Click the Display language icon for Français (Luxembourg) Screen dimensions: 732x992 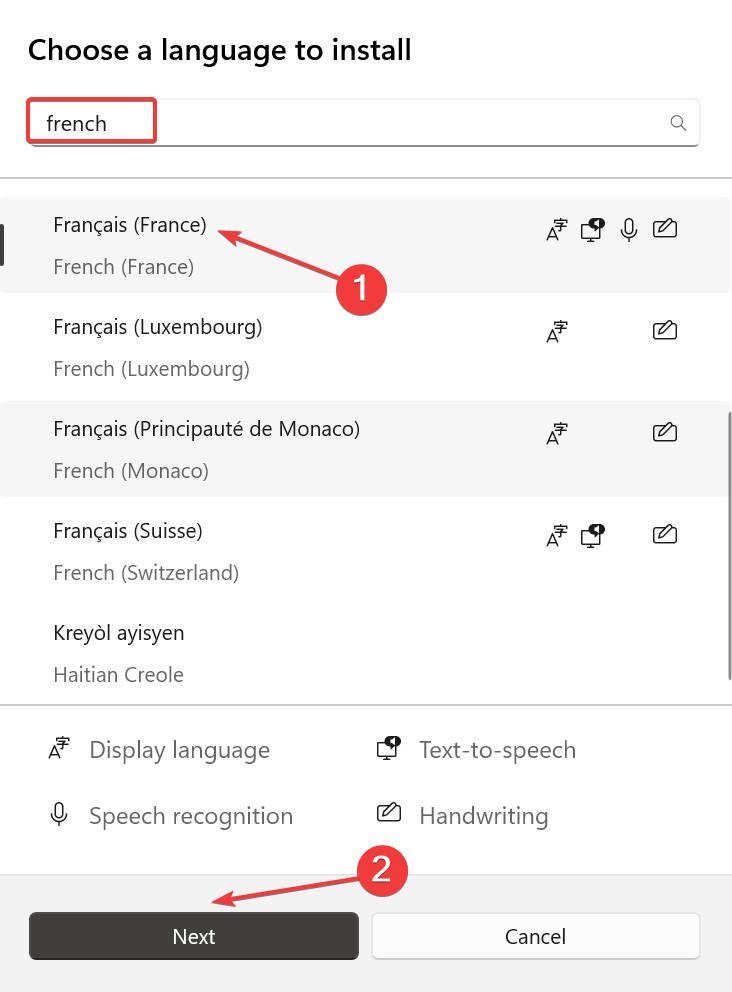click(556, 330)
